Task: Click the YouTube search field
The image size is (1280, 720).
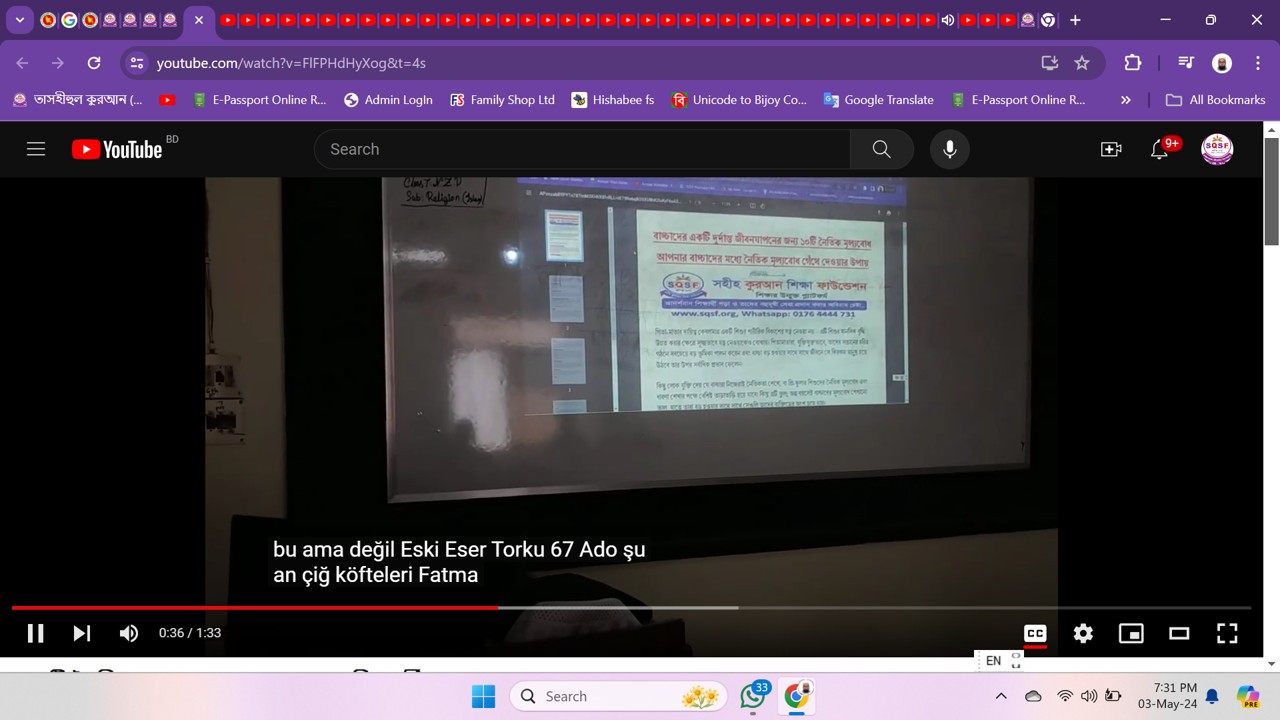Action: 580,149
